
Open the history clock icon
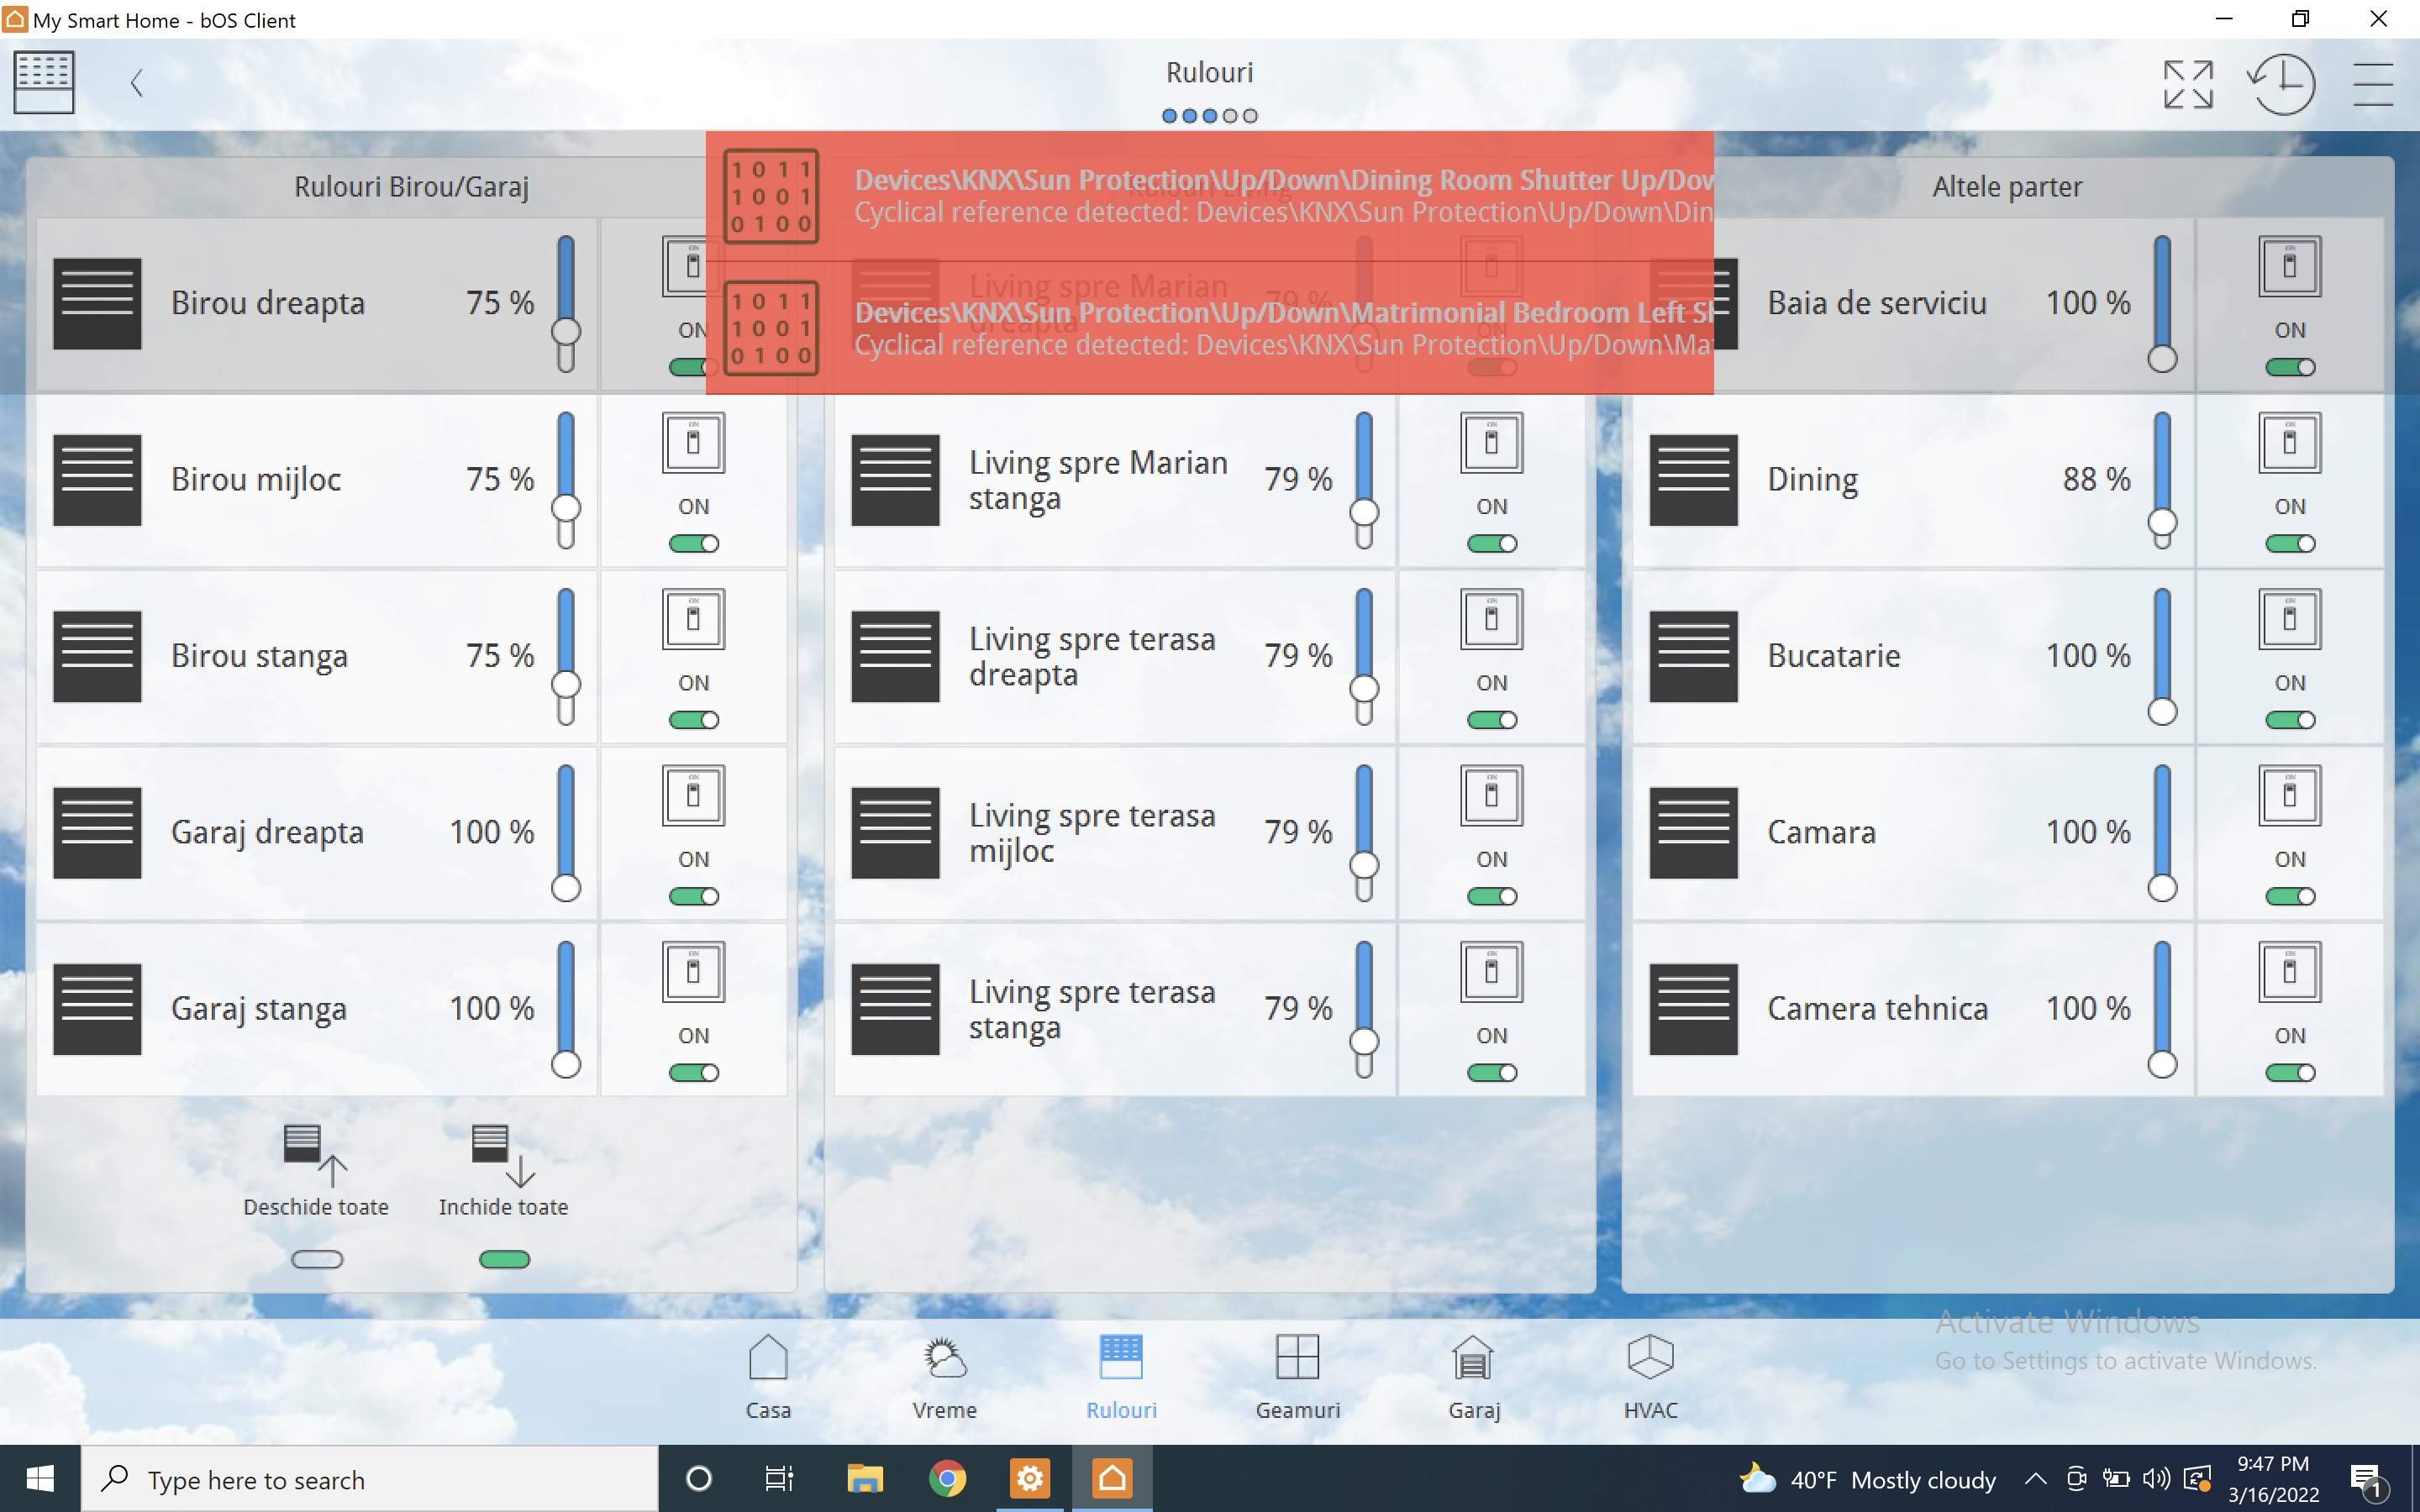(x=2281, y=84)
